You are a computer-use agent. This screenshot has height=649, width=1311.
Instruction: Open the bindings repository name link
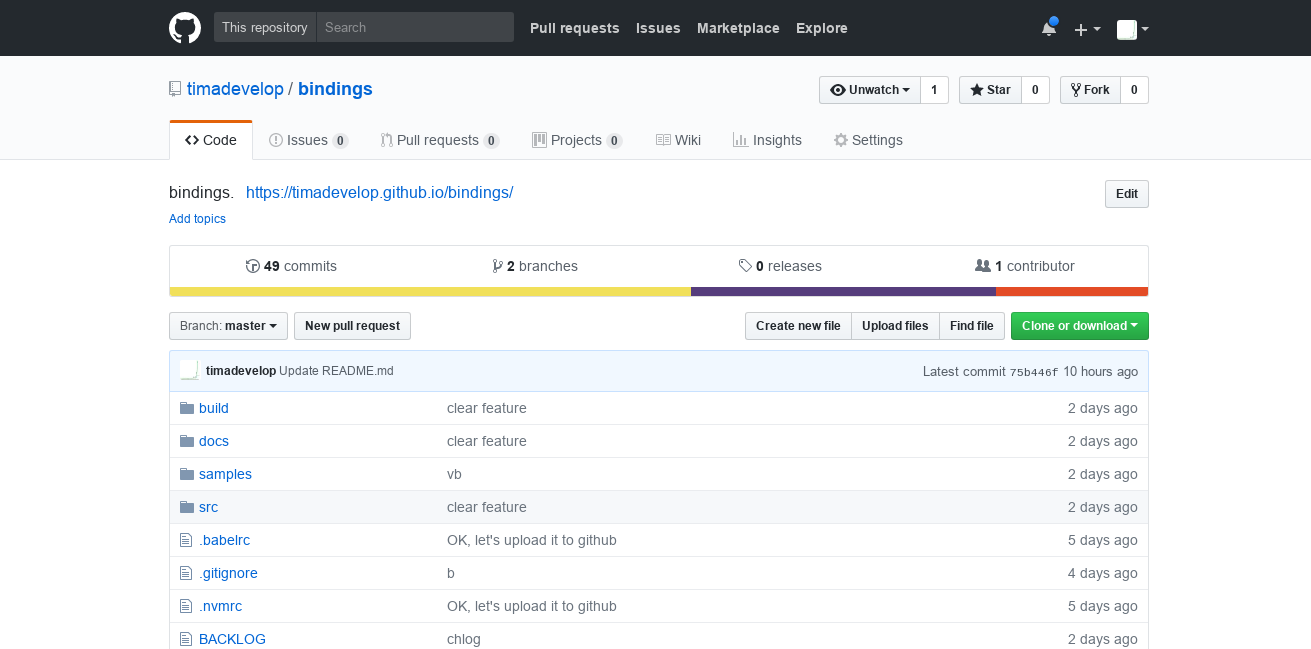(x=335, y=89)
